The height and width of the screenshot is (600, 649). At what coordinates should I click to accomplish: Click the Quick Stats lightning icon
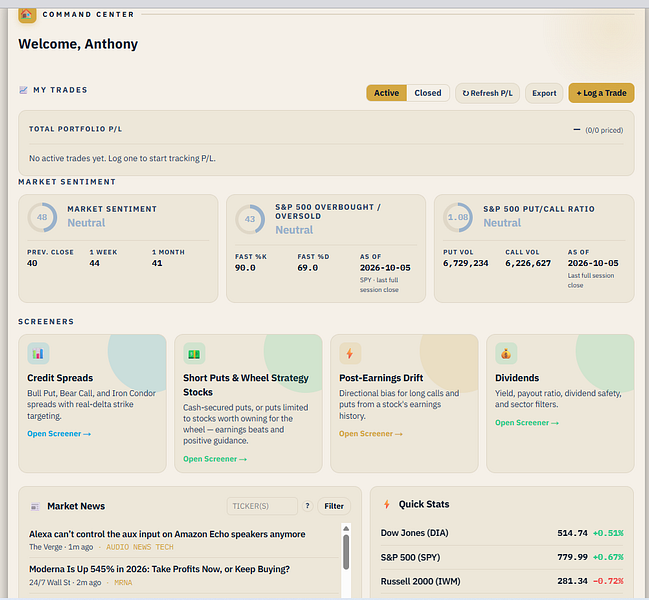[387, 504]
